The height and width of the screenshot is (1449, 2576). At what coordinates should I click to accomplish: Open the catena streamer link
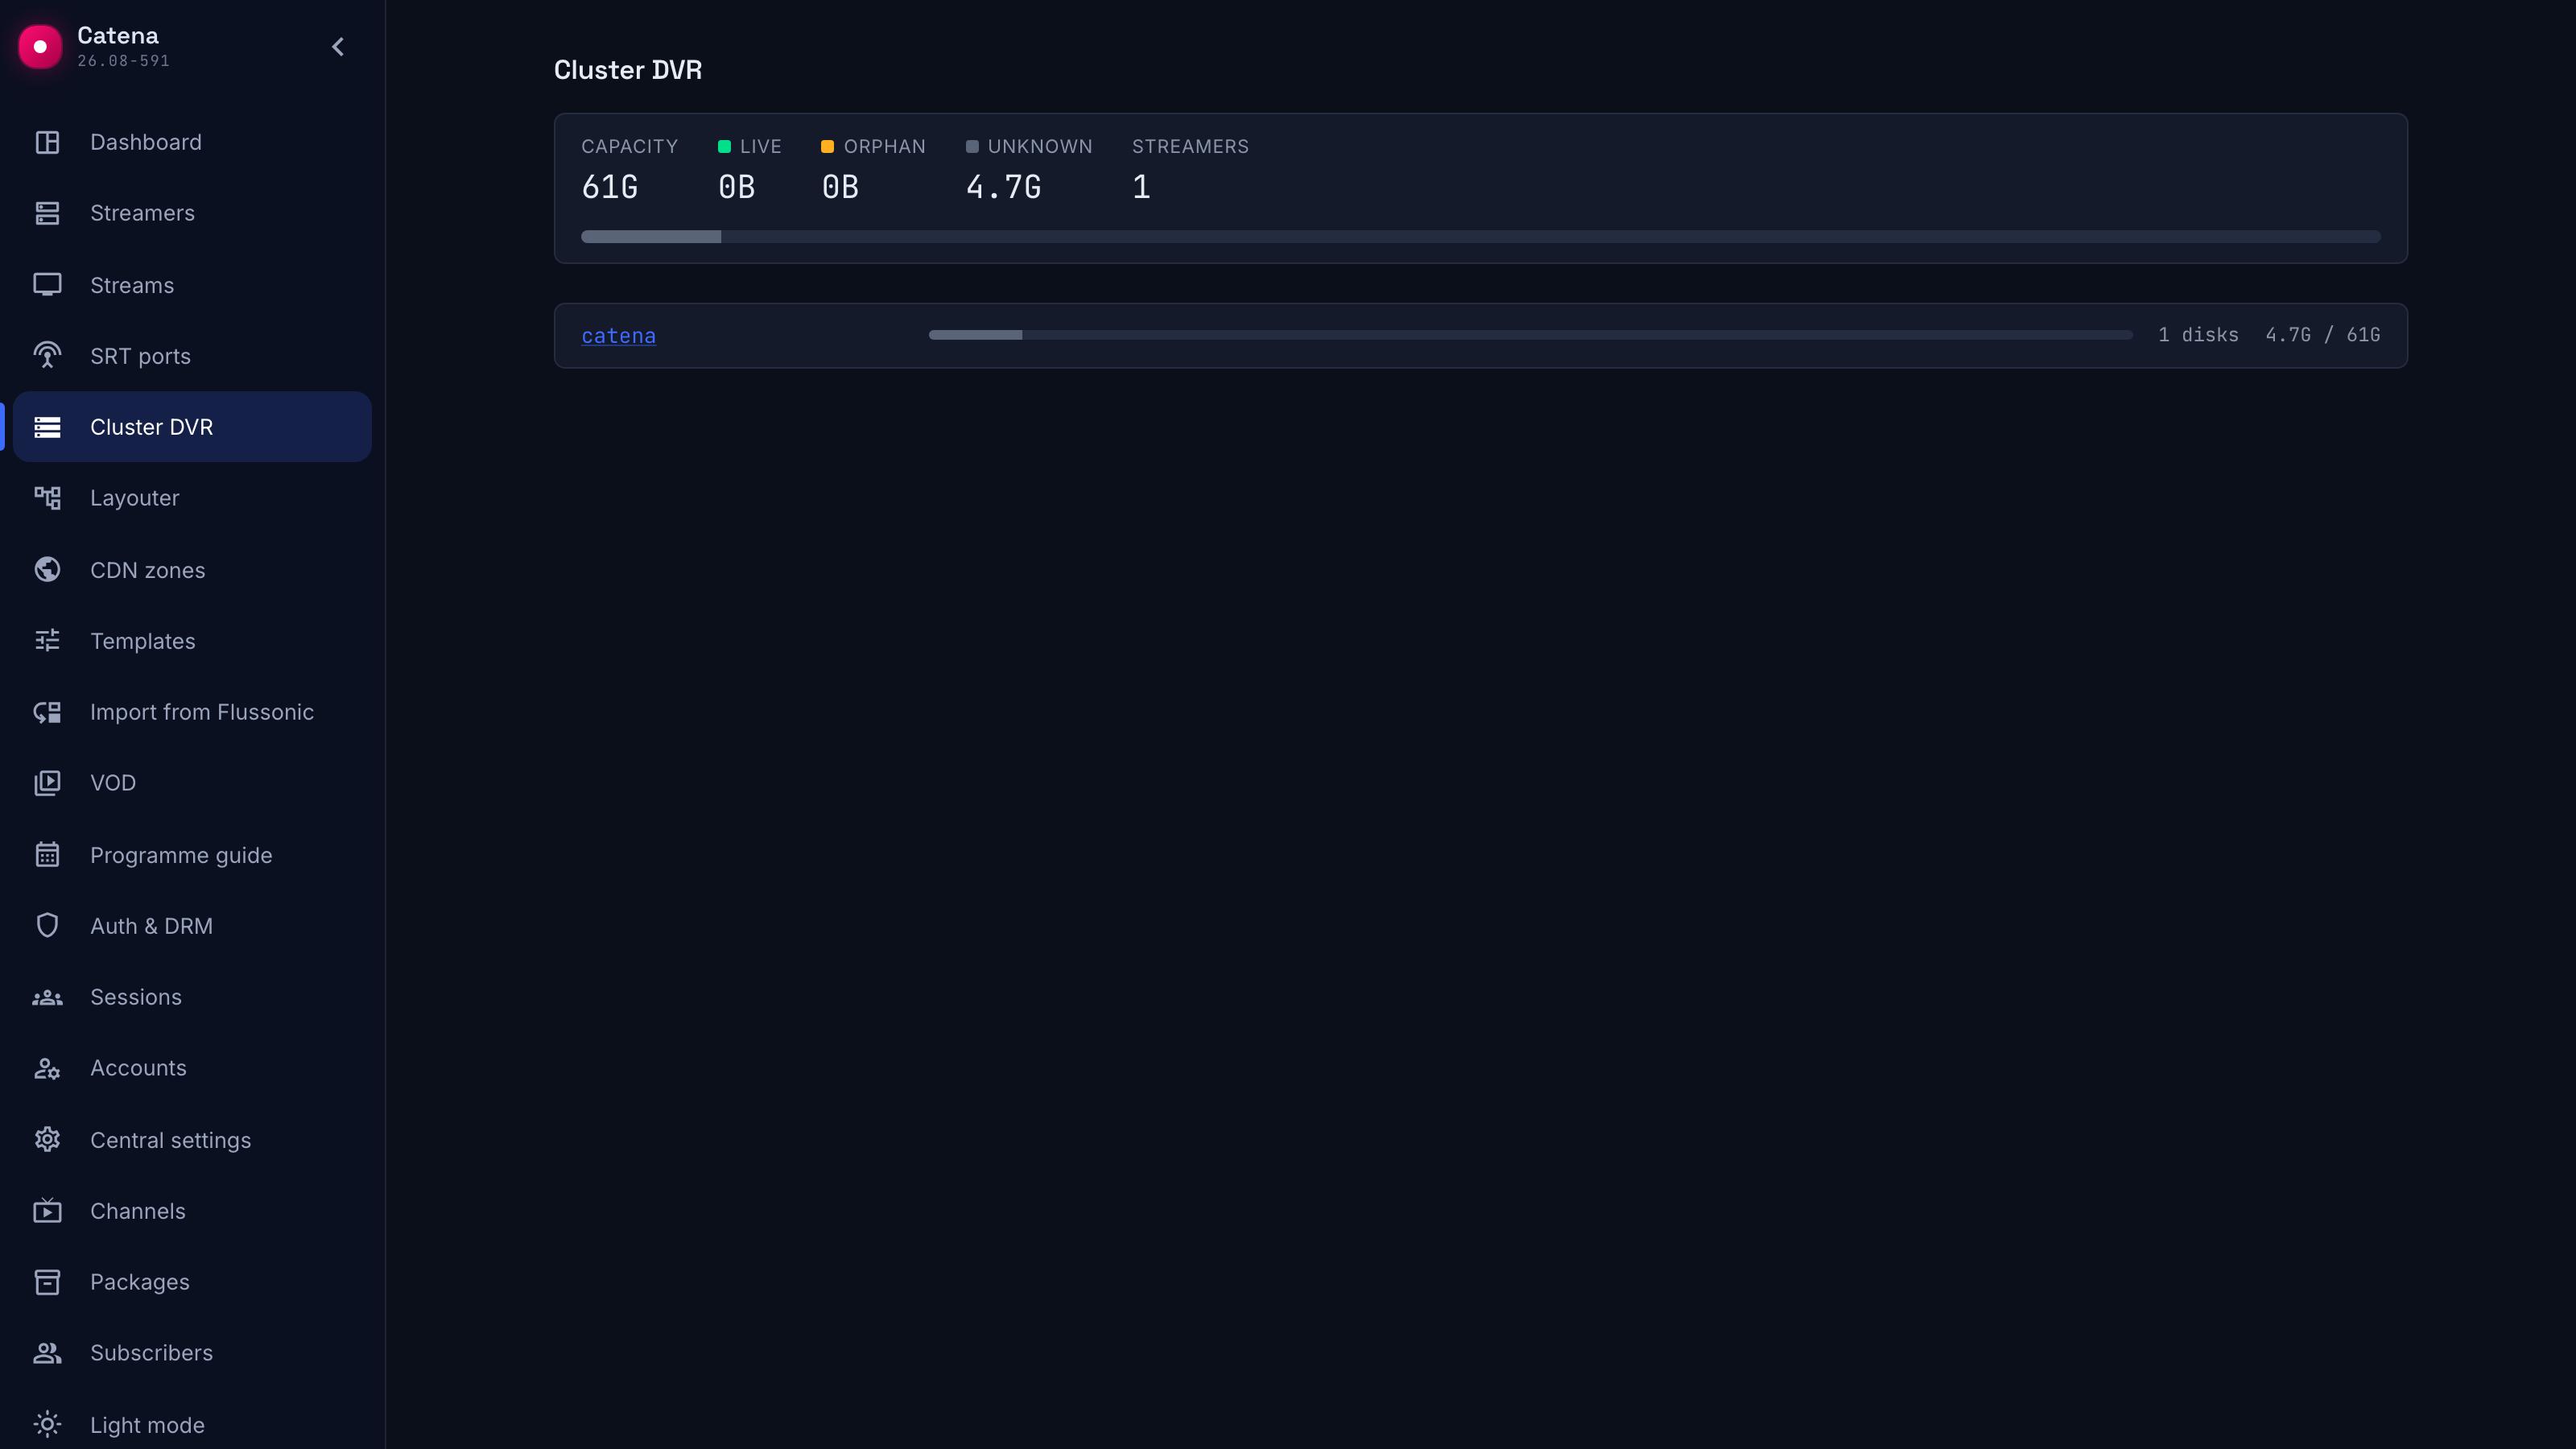pos(618,336)
